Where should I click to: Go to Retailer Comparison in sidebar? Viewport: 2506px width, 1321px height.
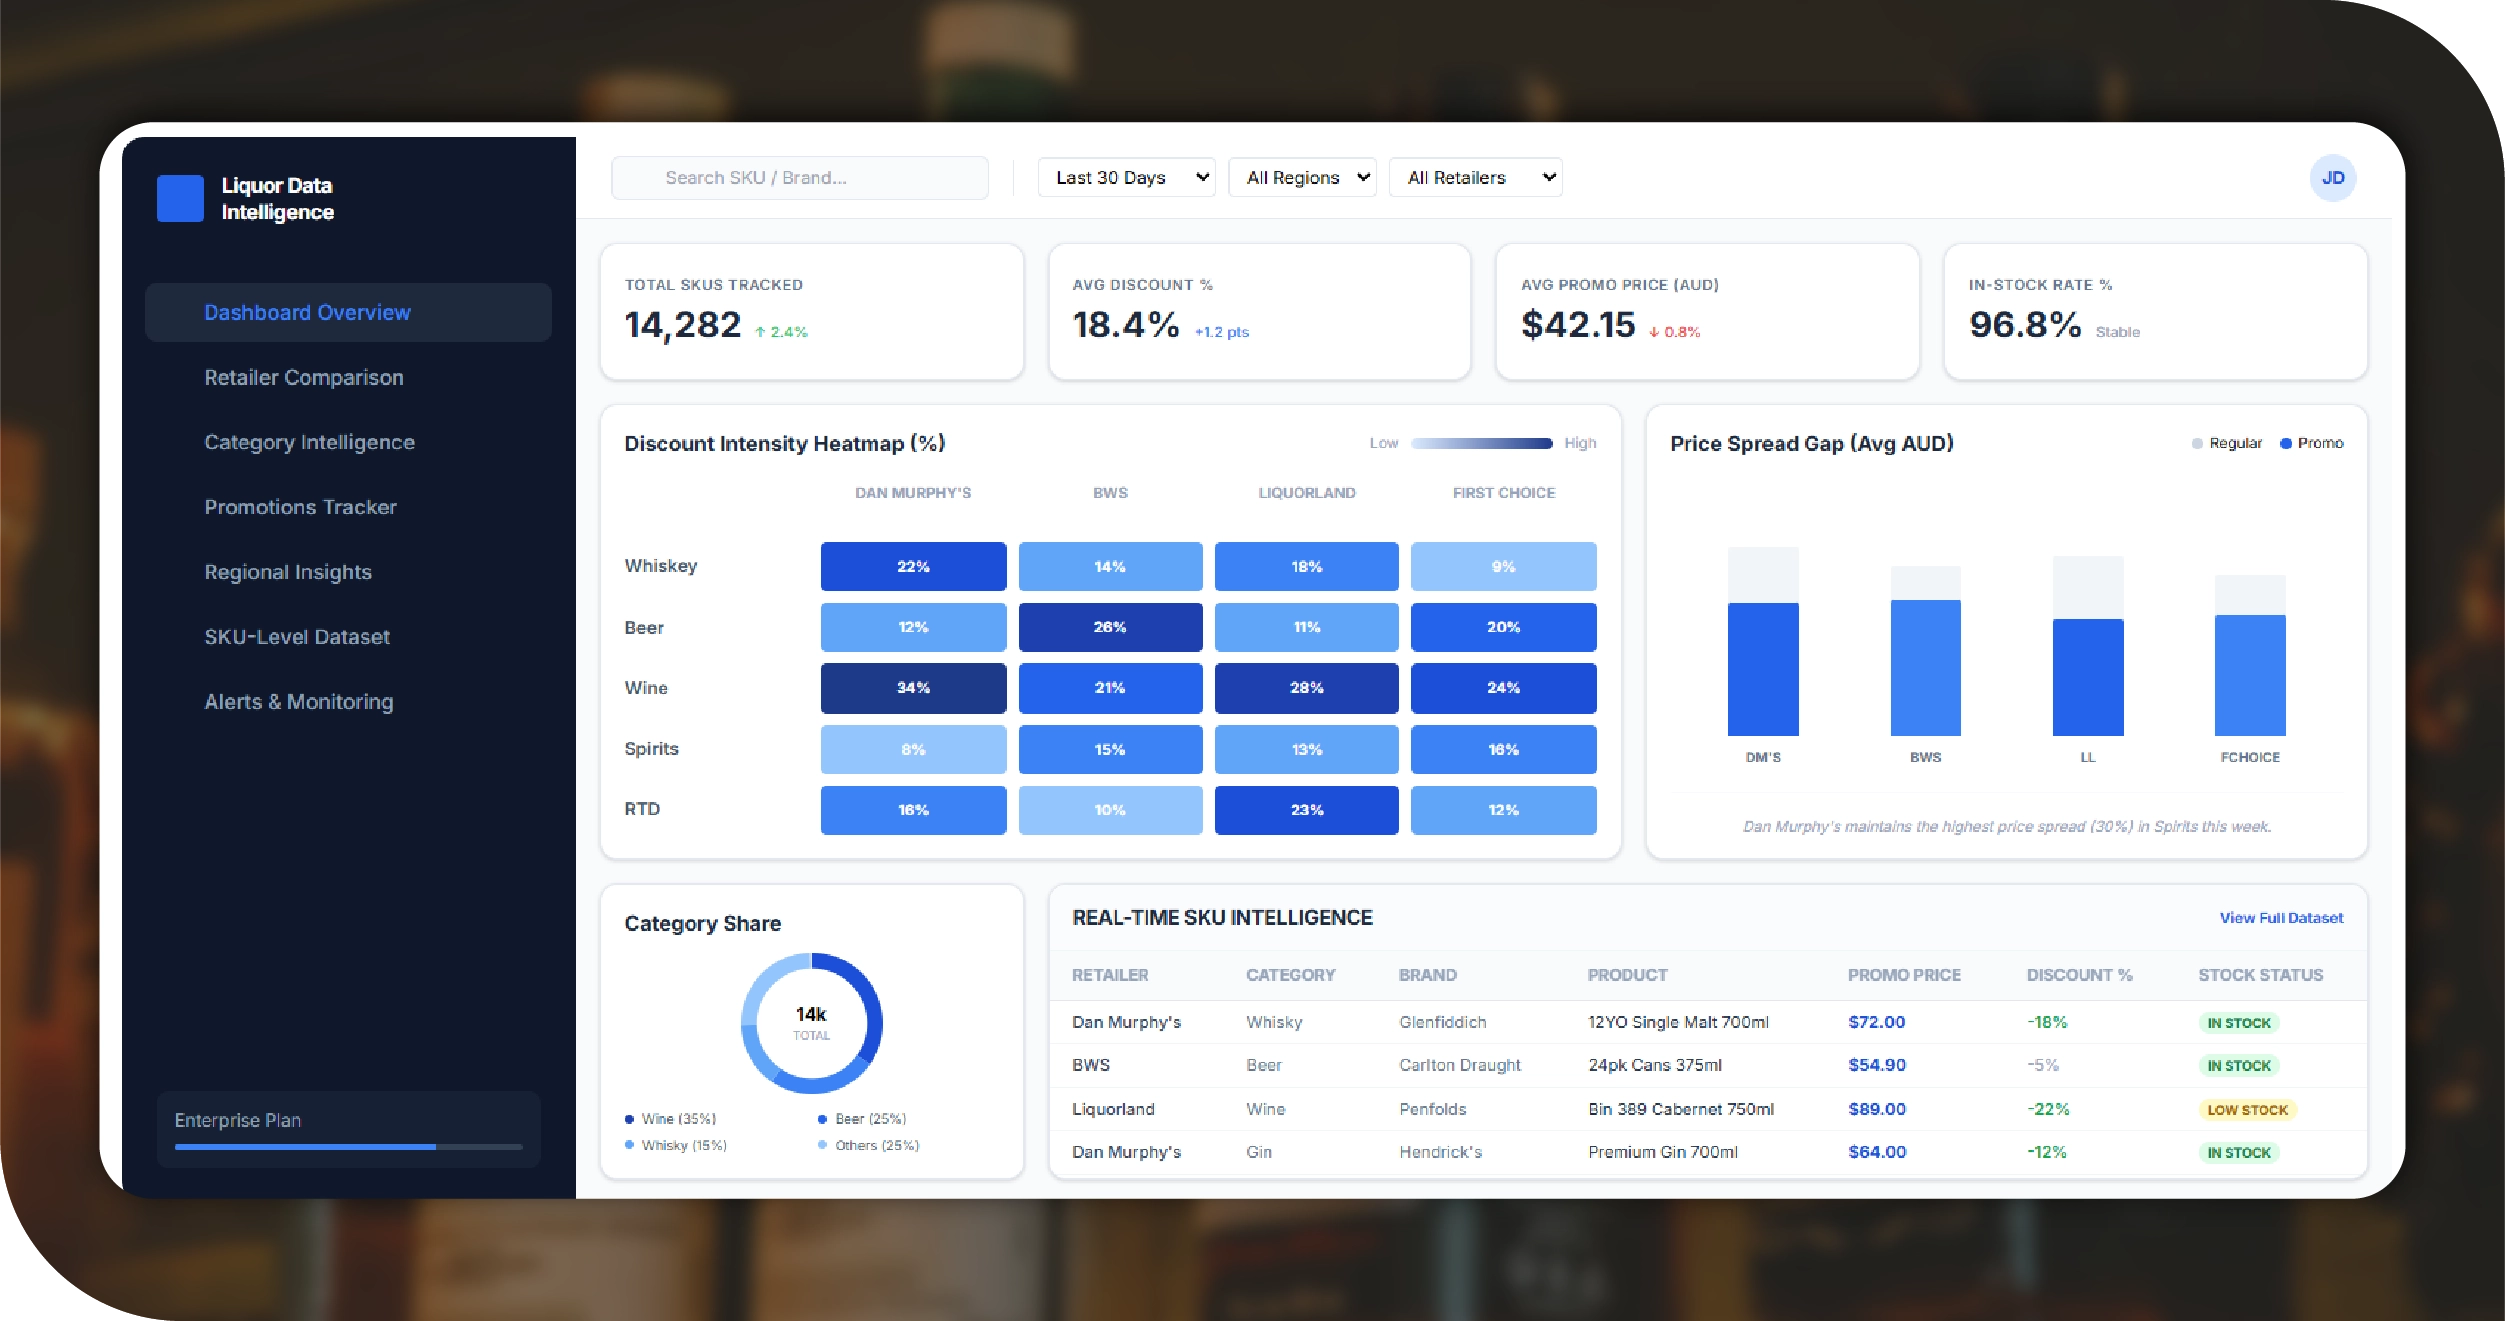304,378
